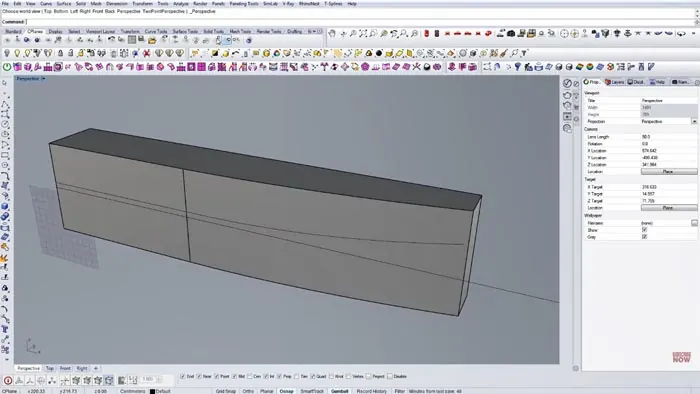Click the checkmark circle icon beside viewport
The image size is (700, 394).
[567, 83]
